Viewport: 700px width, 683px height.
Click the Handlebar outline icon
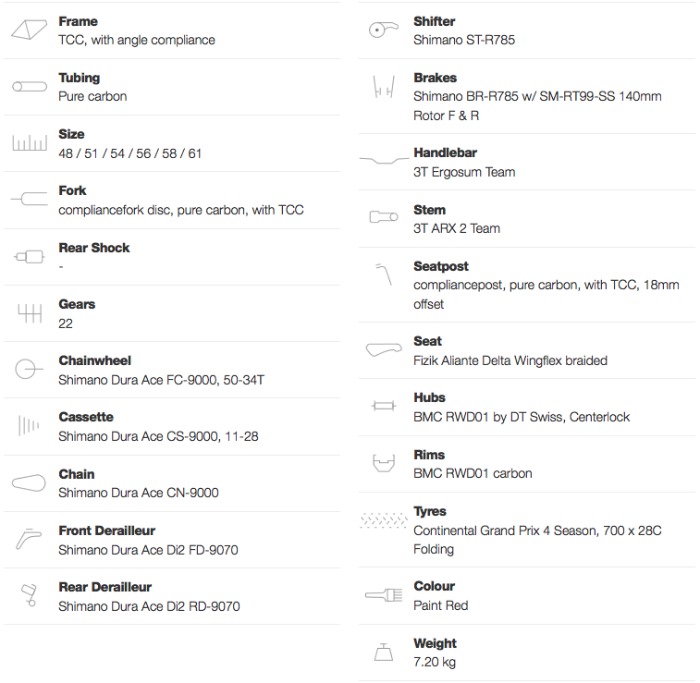click(x=384, y=159)
